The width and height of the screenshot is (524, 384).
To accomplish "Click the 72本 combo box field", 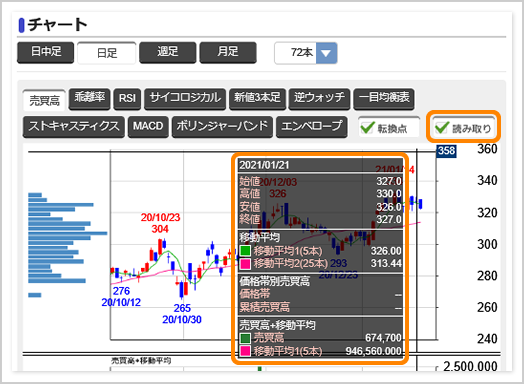I will point(305,53).
